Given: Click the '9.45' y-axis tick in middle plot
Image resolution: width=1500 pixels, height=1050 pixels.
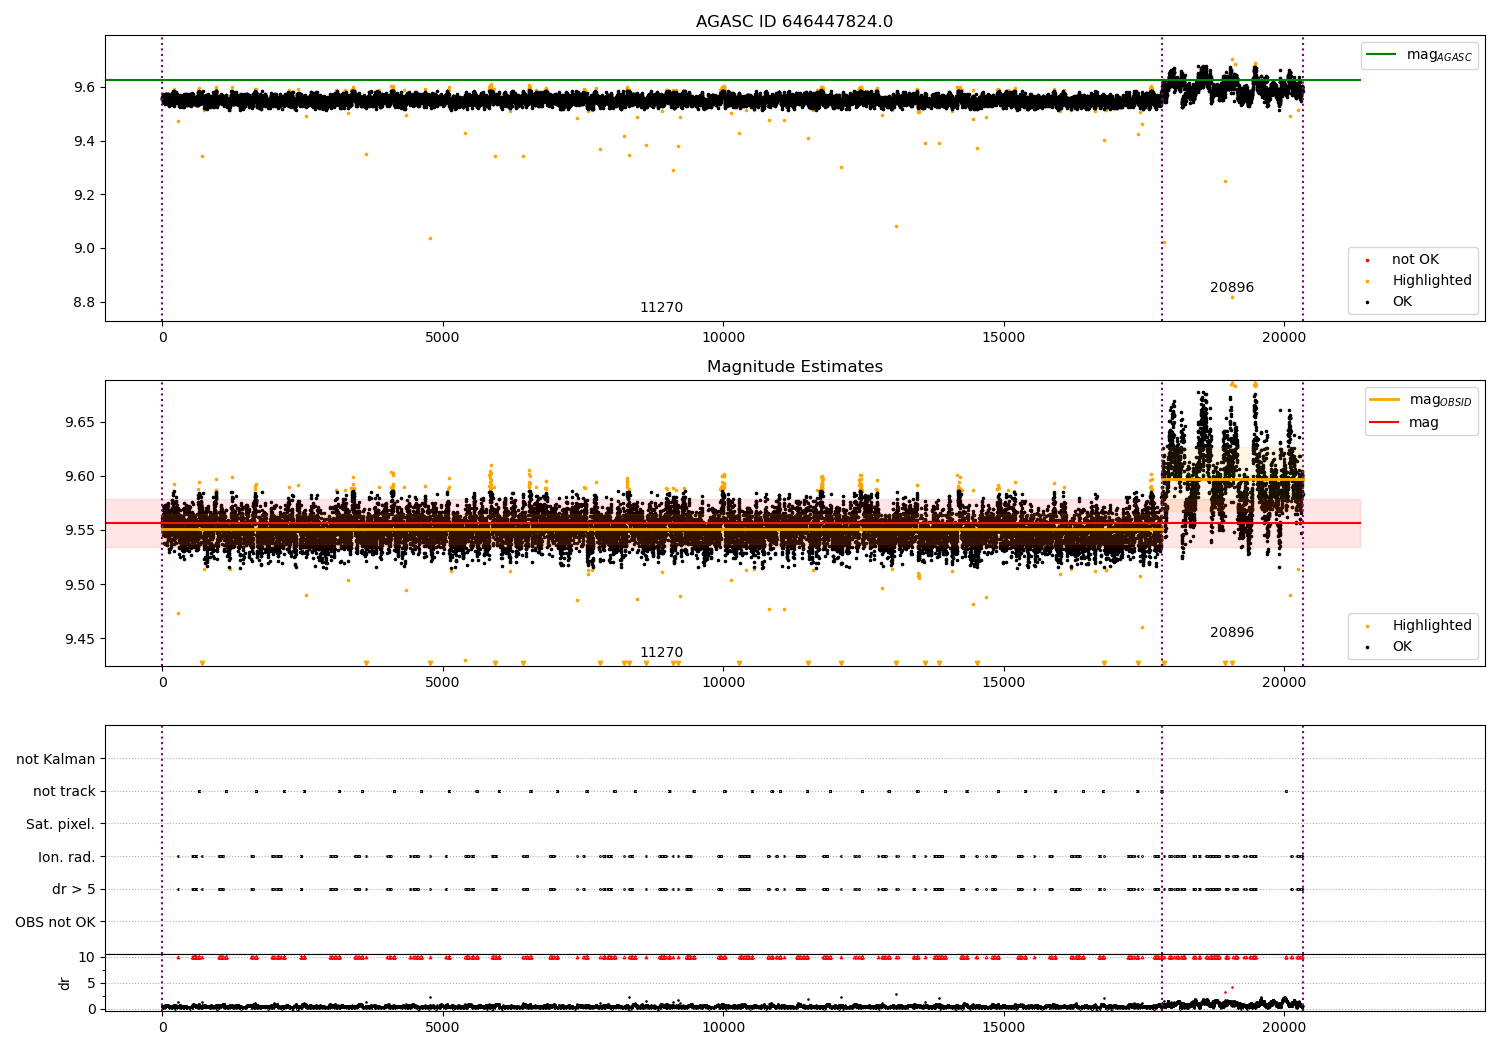Looking at the screenshot, I should tap(81, 640).
